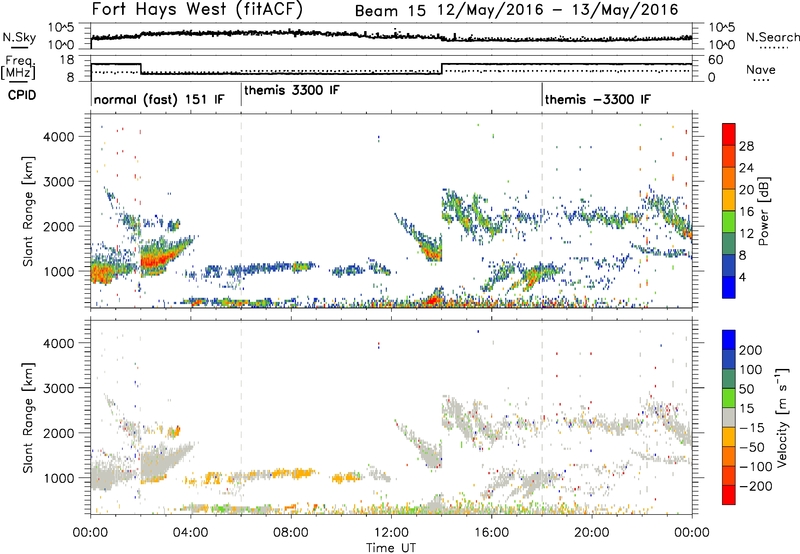Click the 'CPID' row label
This screenshot has height=554, width=800.
tap(22, 95)
